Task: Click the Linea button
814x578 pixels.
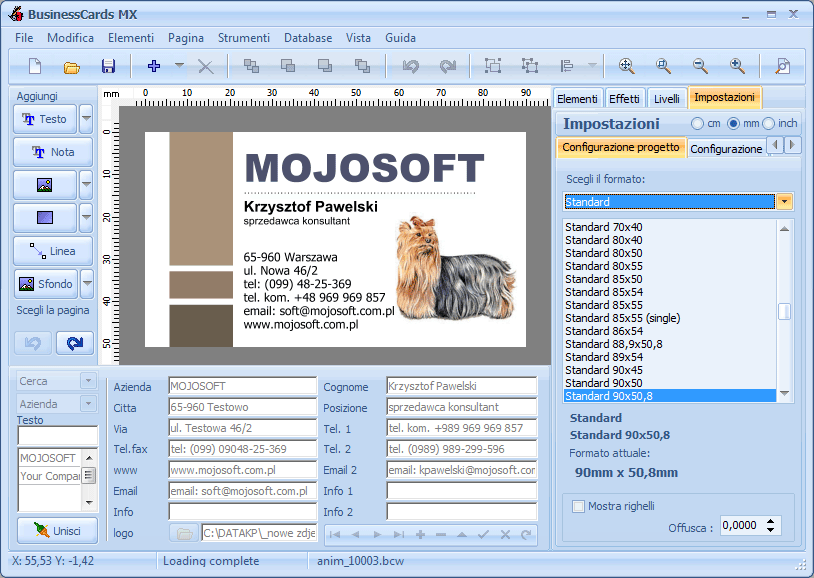Action: click(53, 251)
